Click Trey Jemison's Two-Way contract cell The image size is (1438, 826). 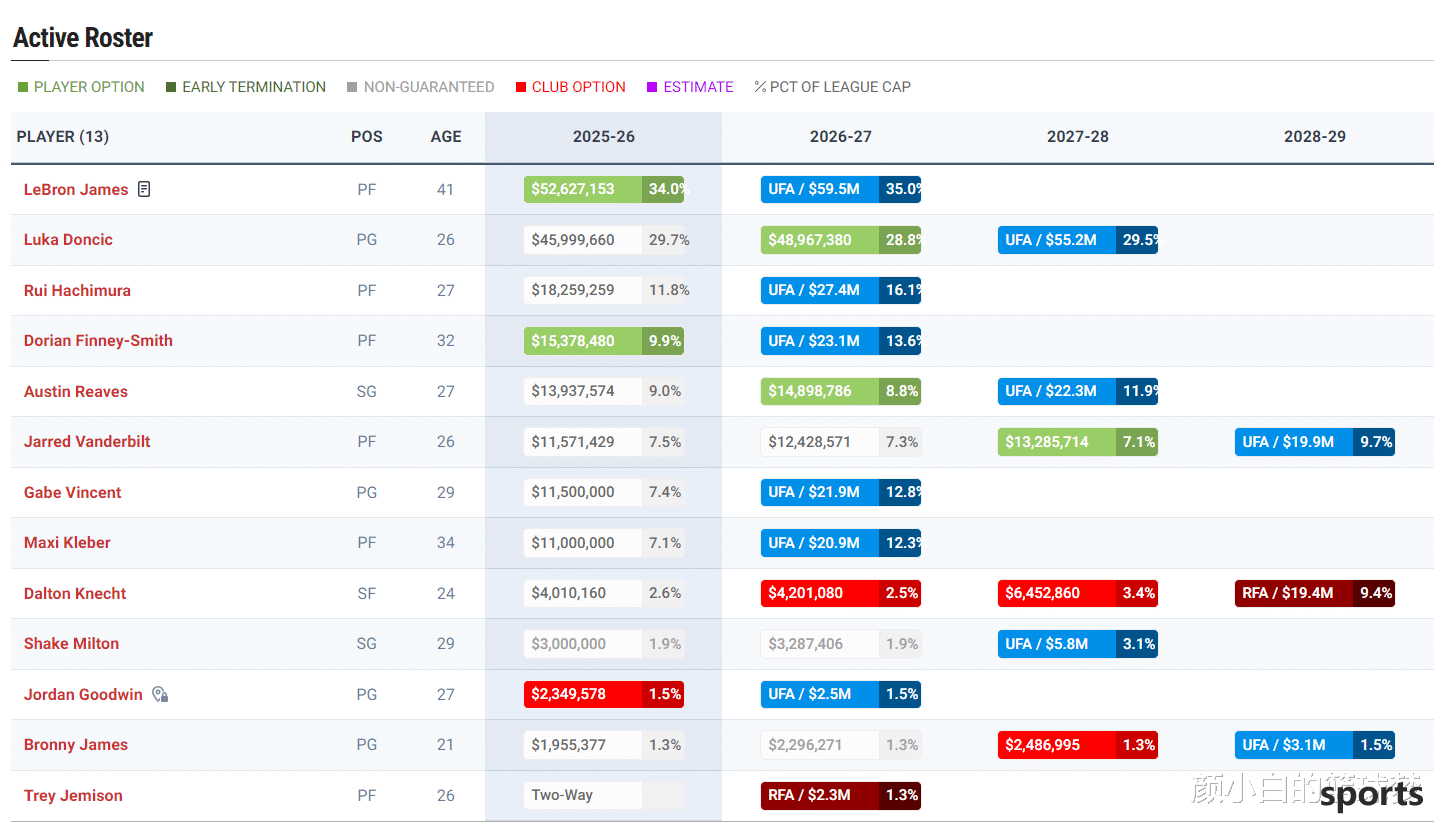point(604,795)
